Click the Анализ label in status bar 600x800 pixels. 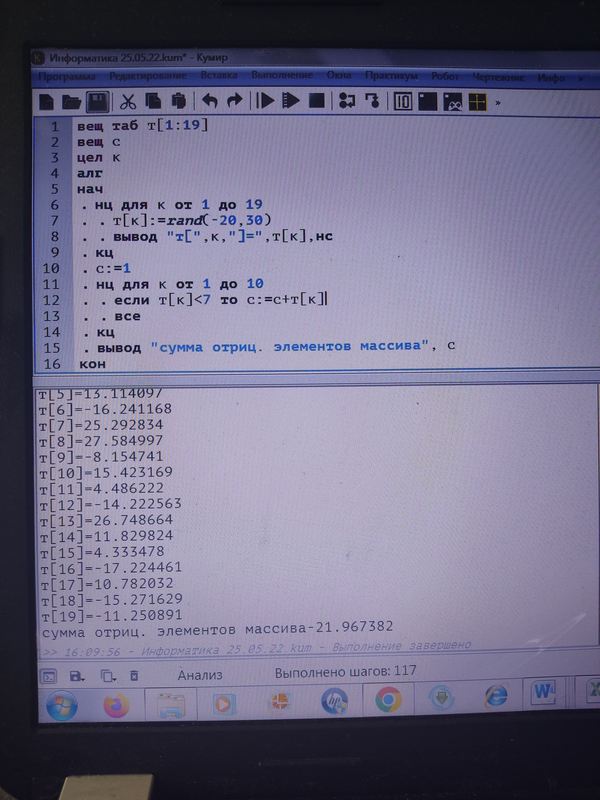coord(199,674)
